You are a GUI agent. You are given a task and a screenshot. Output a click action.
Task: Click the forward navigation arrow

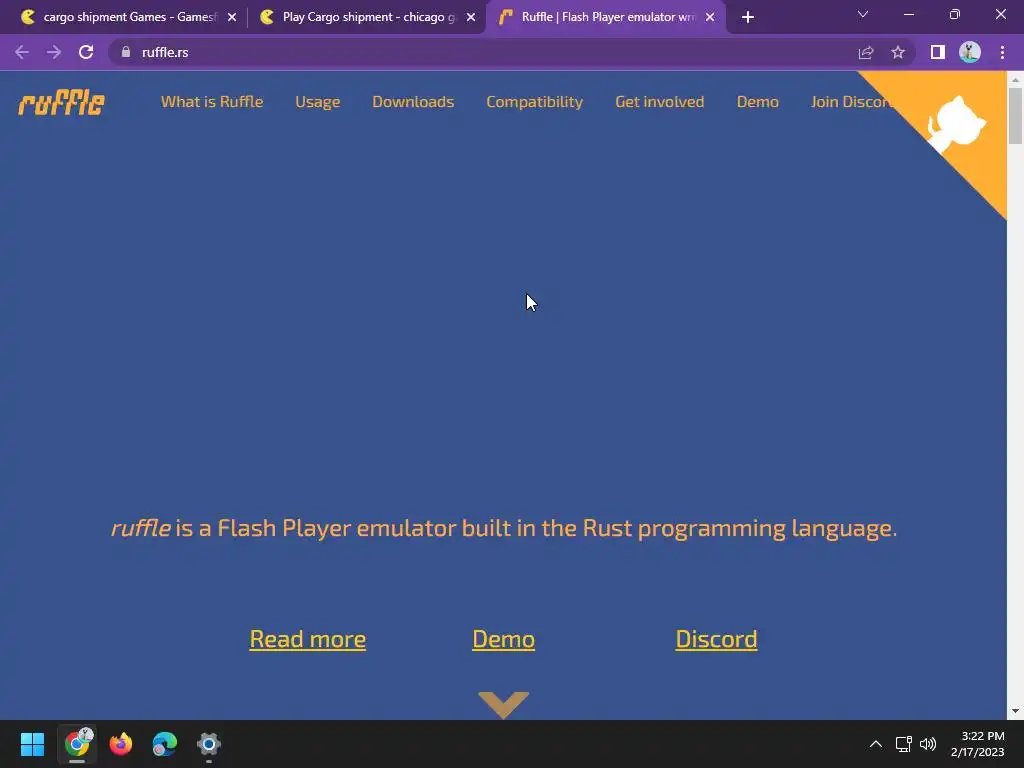[x=54, y=52]
